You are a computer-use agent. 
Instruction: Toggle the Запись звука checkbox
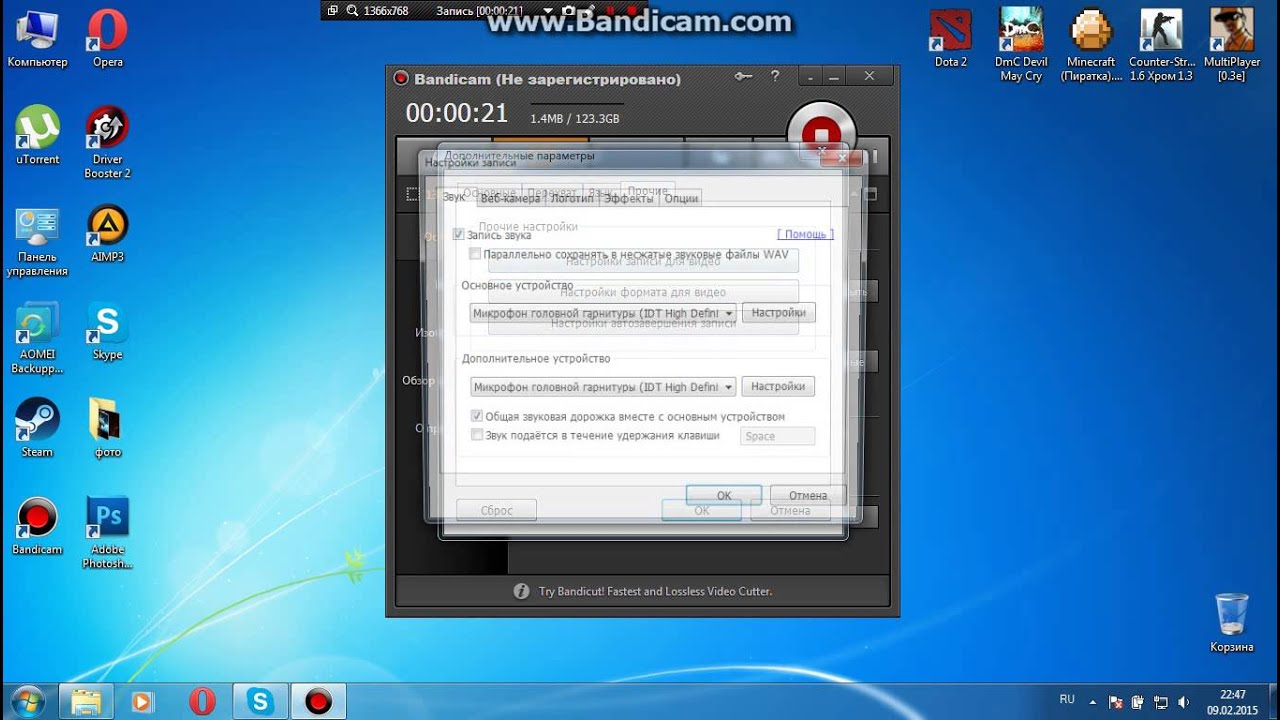[x=458, y=235]
